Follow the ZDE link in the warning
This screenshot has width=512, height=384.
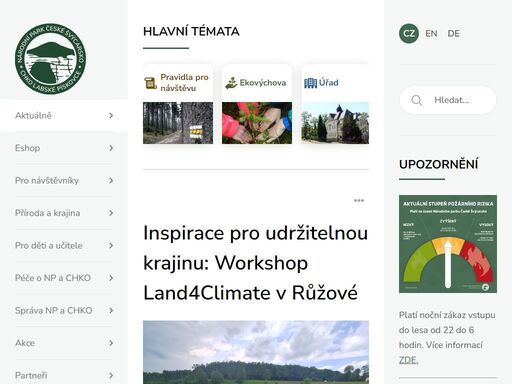408,360
